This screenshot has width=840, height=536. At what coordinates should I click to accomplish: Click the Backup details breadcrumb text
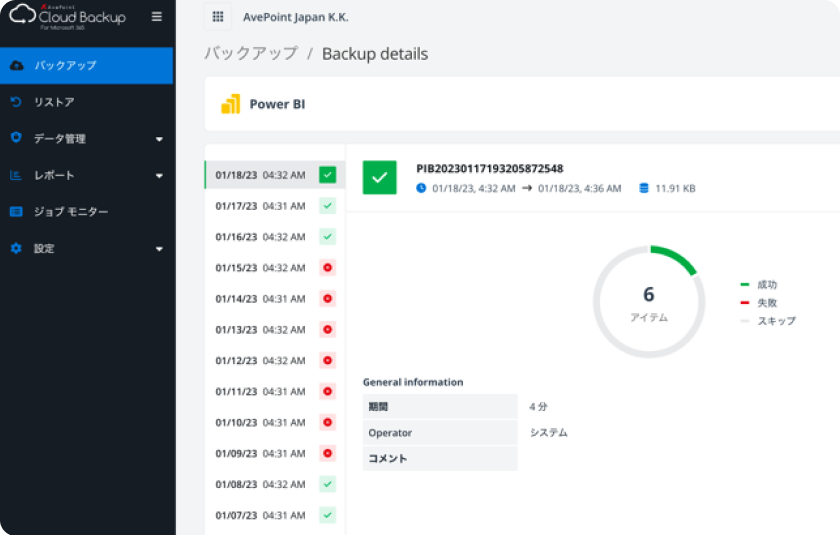click(375, 54)
